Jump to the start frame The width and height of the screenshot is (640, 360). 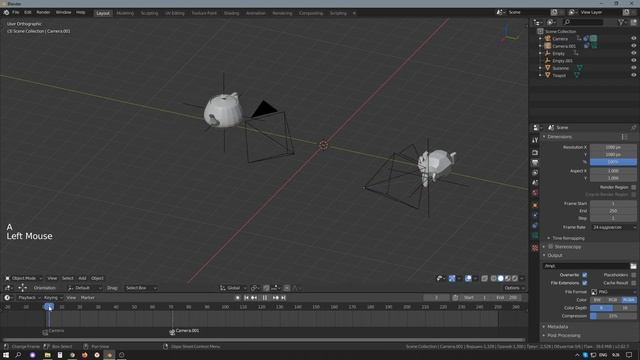pos(246,298)
